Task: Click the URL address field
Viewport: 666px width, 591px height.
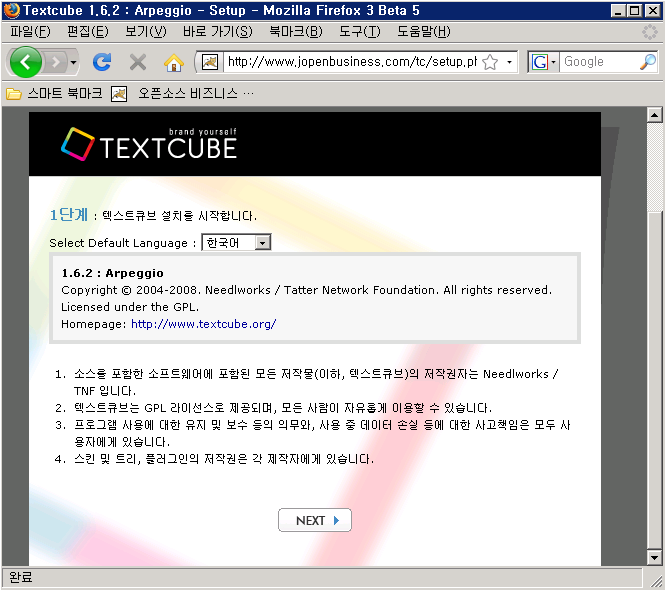Action: (x=352, y=62)
